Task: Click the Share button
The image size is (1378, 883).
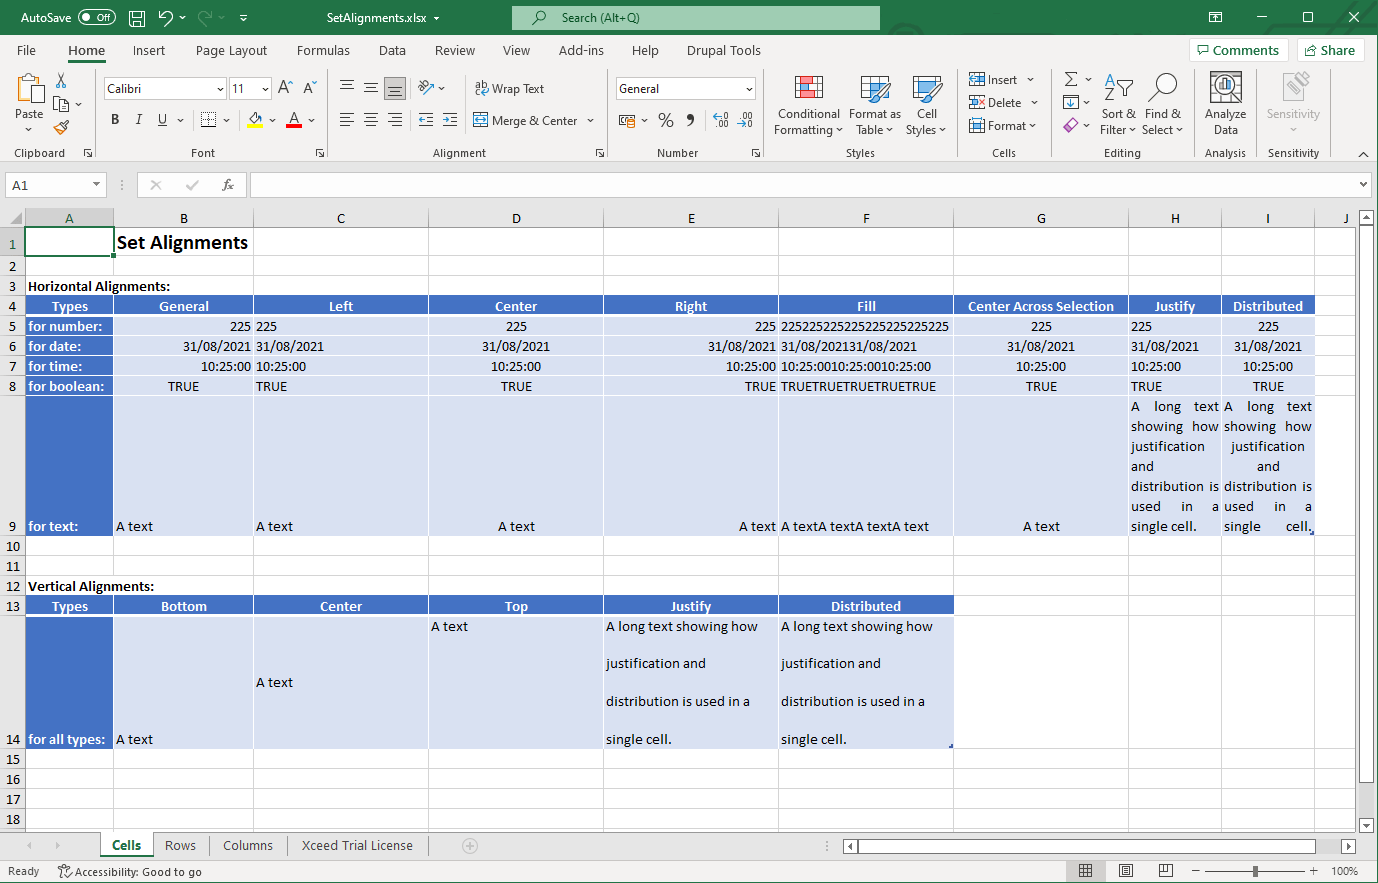Action: click(1330, 50)
